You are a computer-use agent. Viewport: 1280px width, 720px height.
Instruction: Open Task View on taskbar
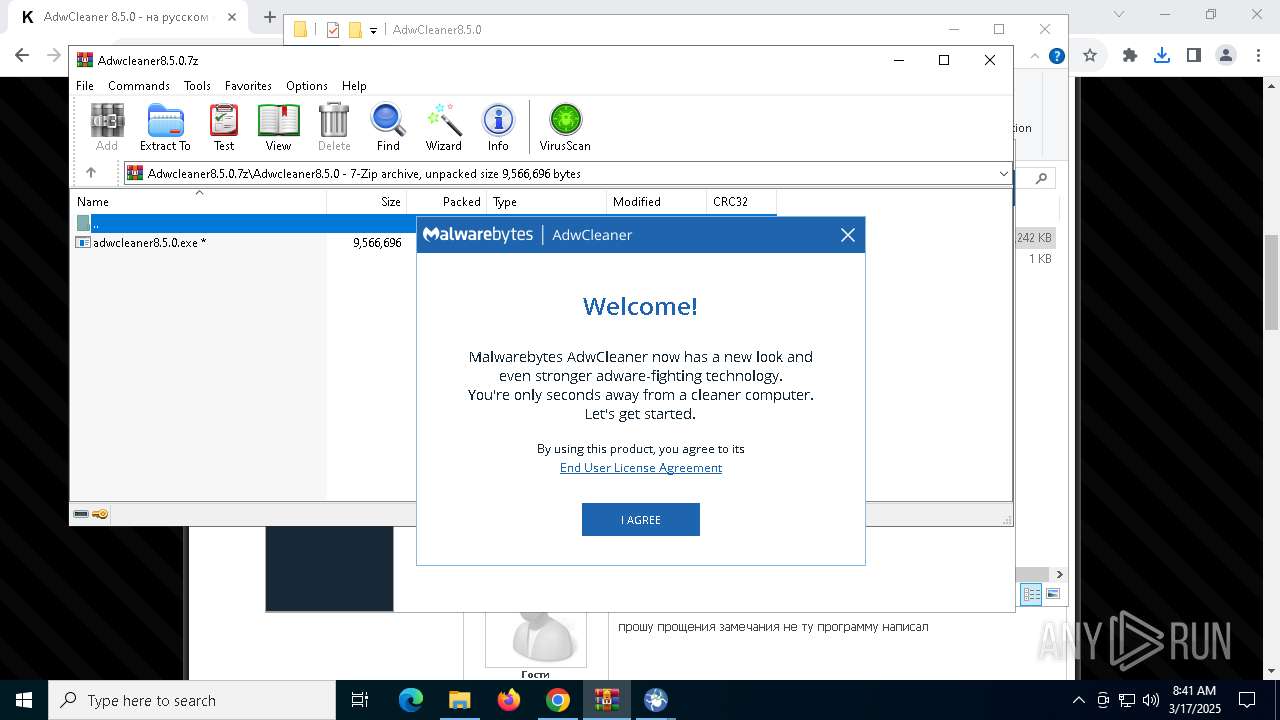360,700
